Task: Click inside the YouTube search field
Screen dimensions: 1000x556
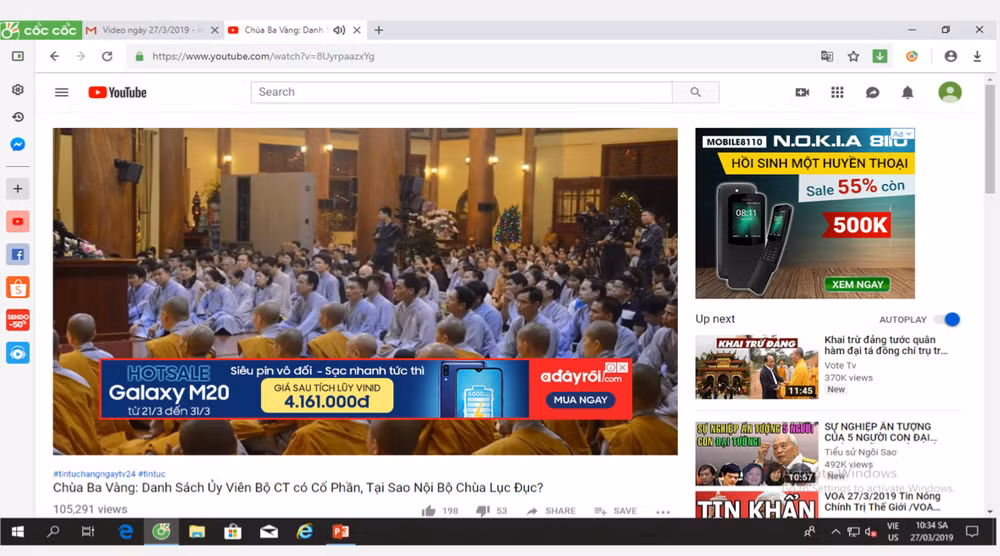Action: click(462, 92)
